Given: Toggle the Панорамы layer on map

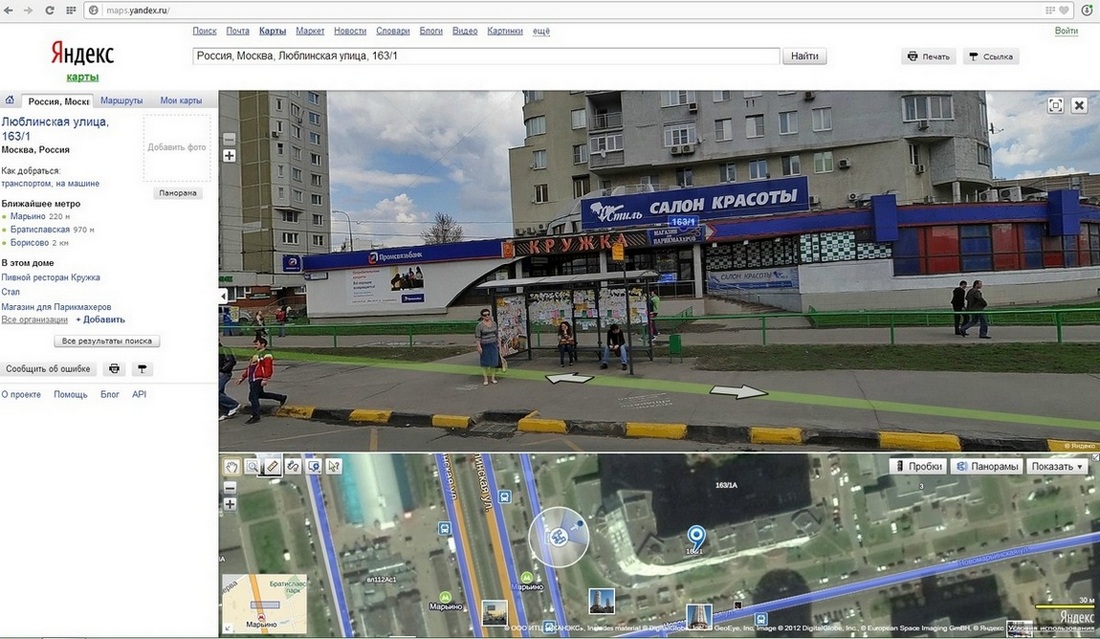Looking at the screenshot, I should [x=987, y=466].
